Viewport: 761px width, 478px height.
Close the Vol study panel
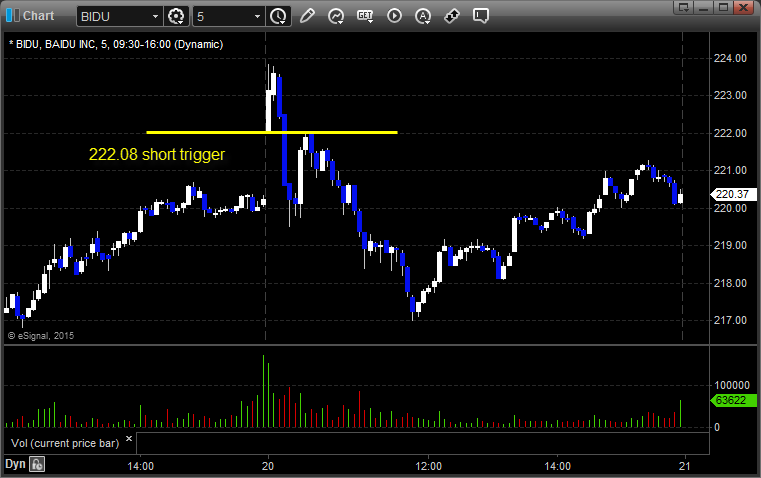click(129, 439)
